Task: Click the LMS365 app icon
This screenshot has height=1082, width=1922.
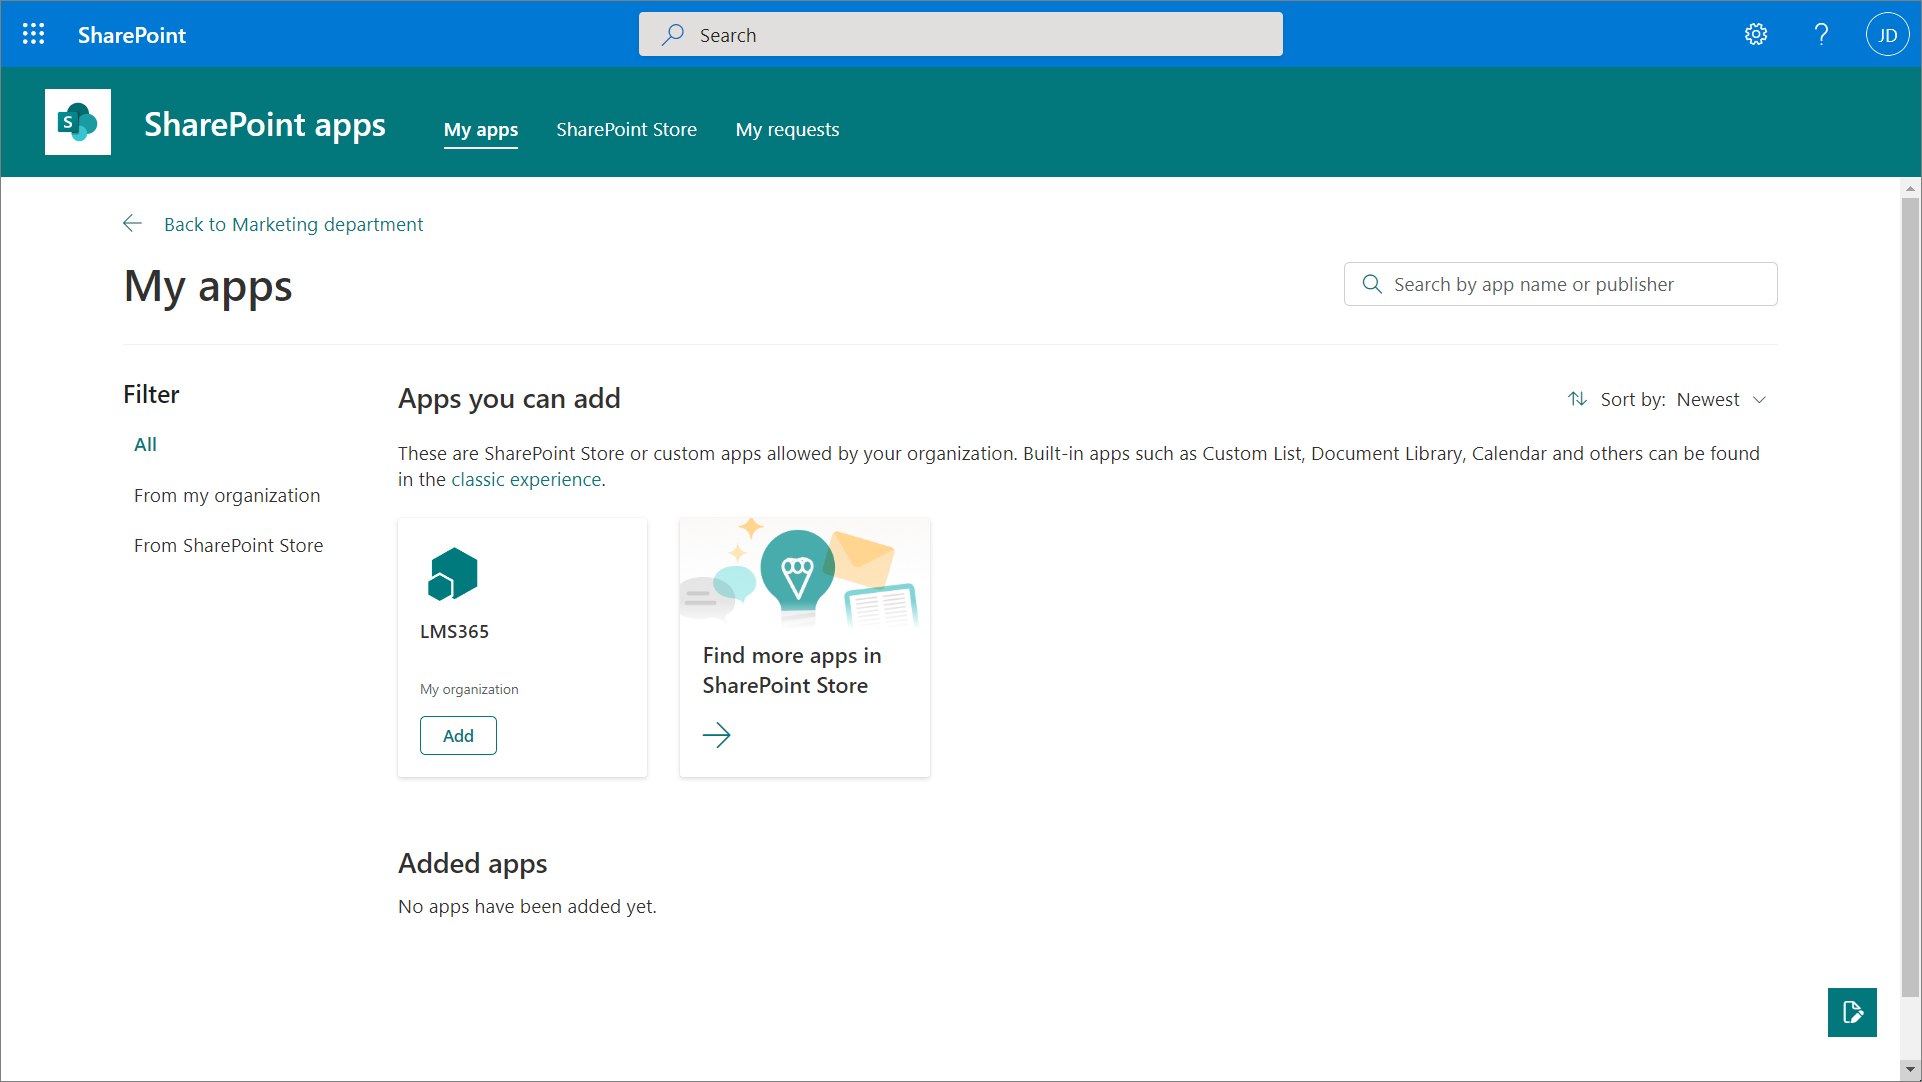Action: pos(453,574)
